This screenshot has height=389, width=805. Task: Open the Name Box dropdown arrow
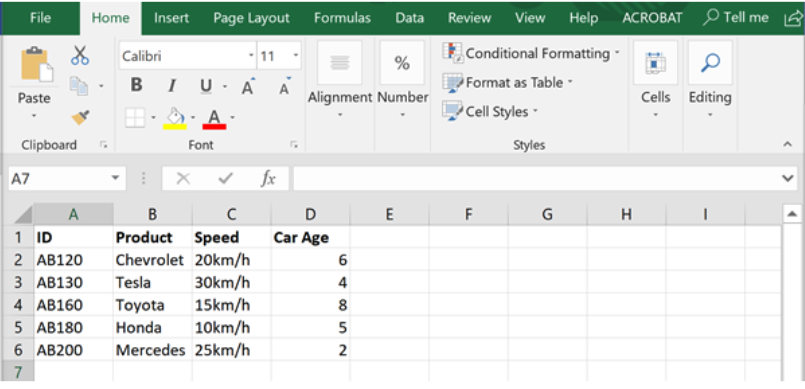click(x=115, y=179)
